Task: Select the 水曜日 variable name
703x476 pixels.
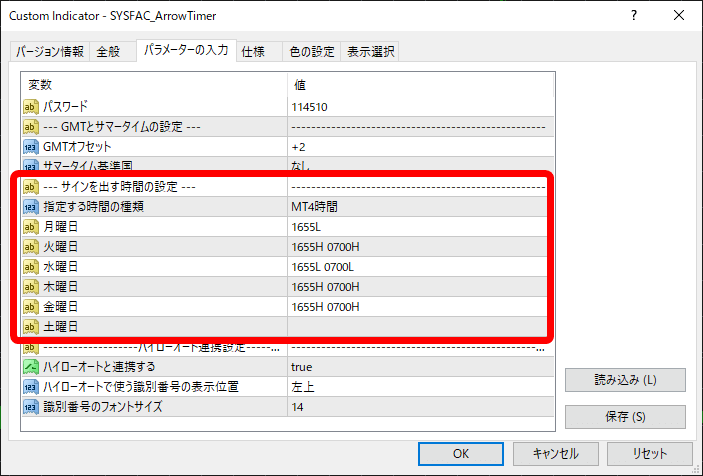Action: click(x=61, y=267)
